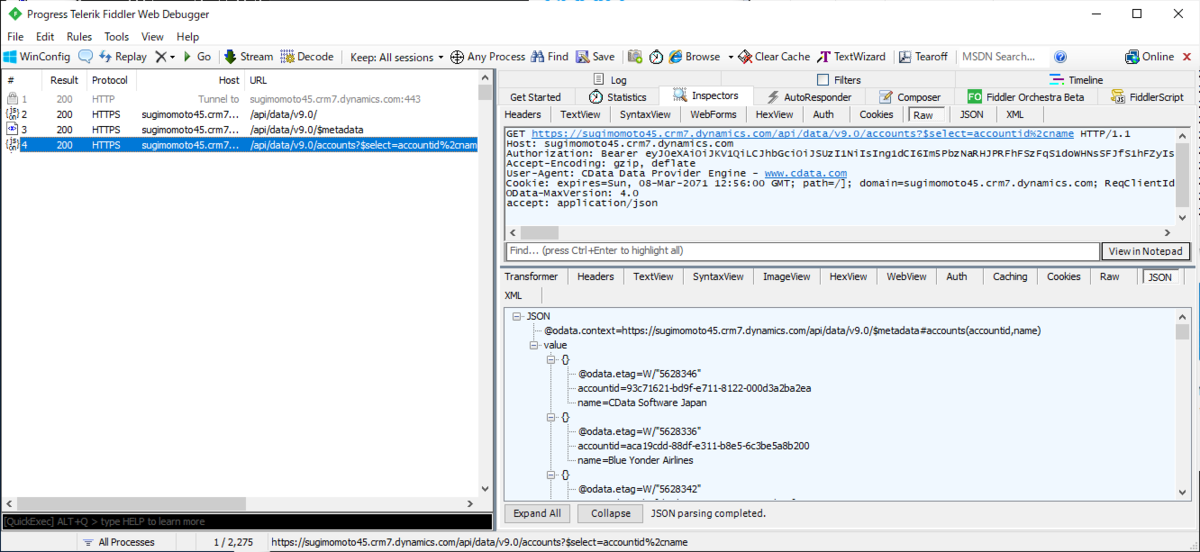The height and width of the screenshot is (552, 1200).
Task: Click the Any Process target picker
Action: click(488, 57)
